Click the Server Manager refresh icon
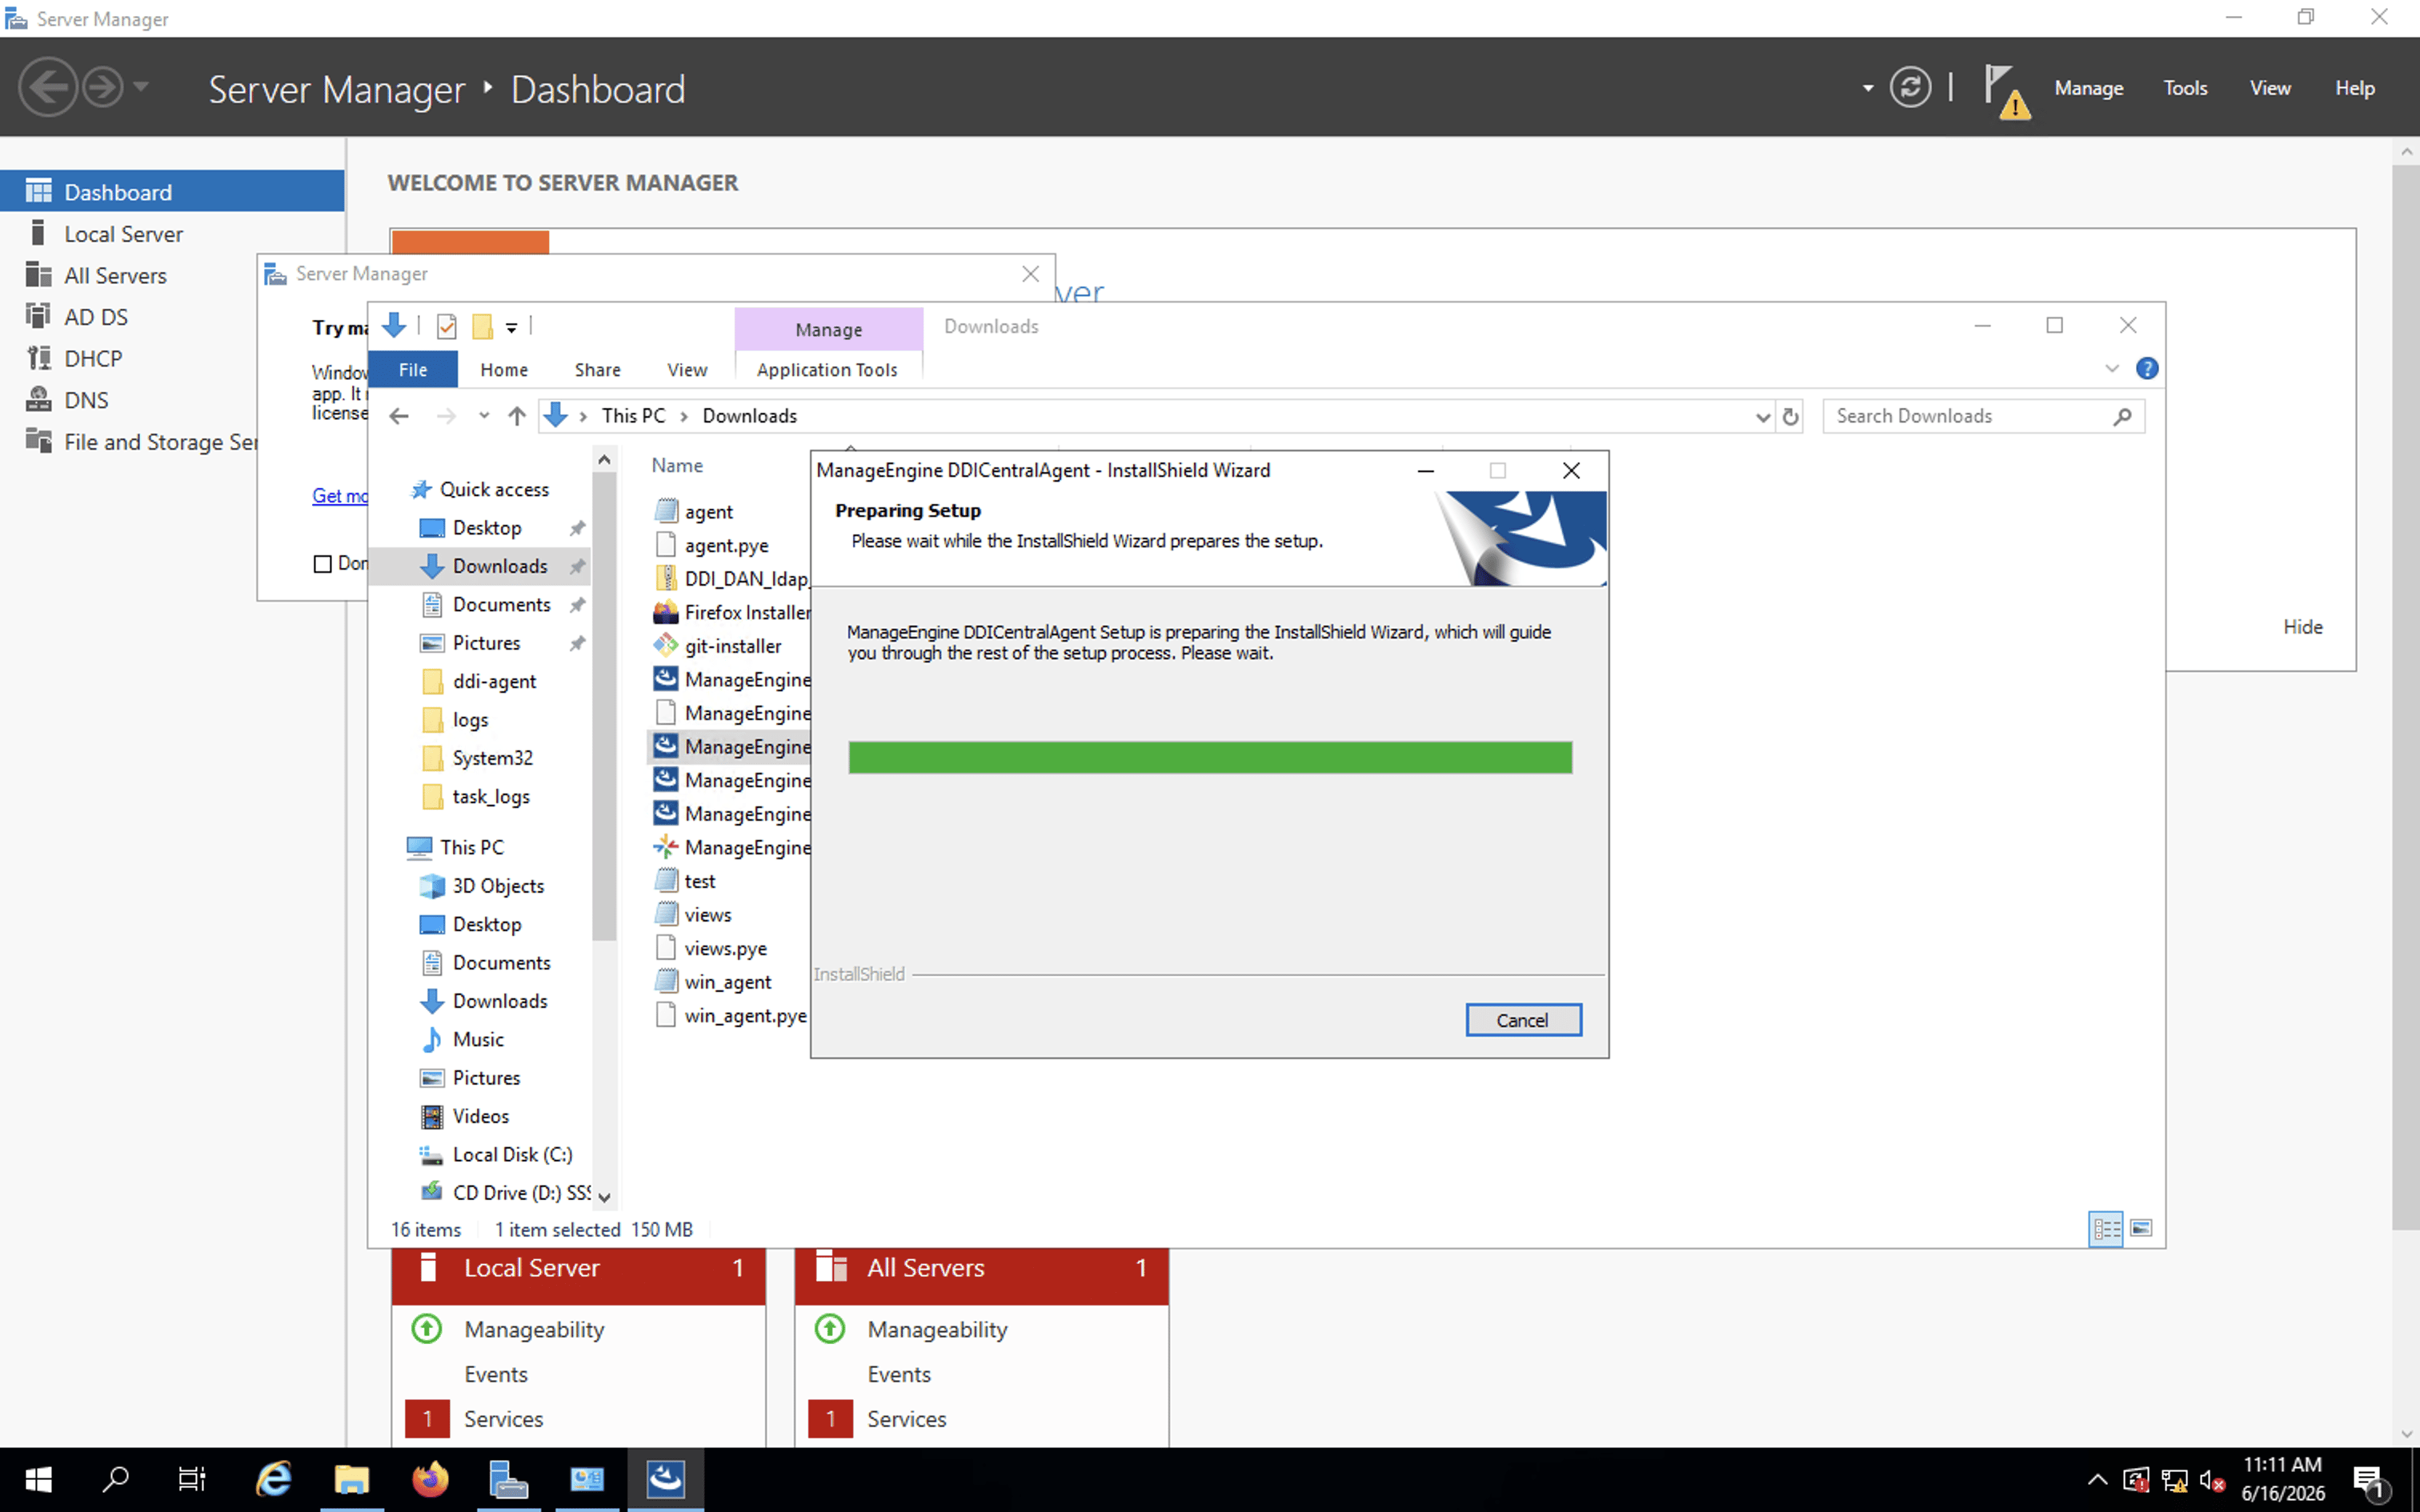Image resolution: width=2420 pixels, height=1512 pixels. tap(1910, 88)
